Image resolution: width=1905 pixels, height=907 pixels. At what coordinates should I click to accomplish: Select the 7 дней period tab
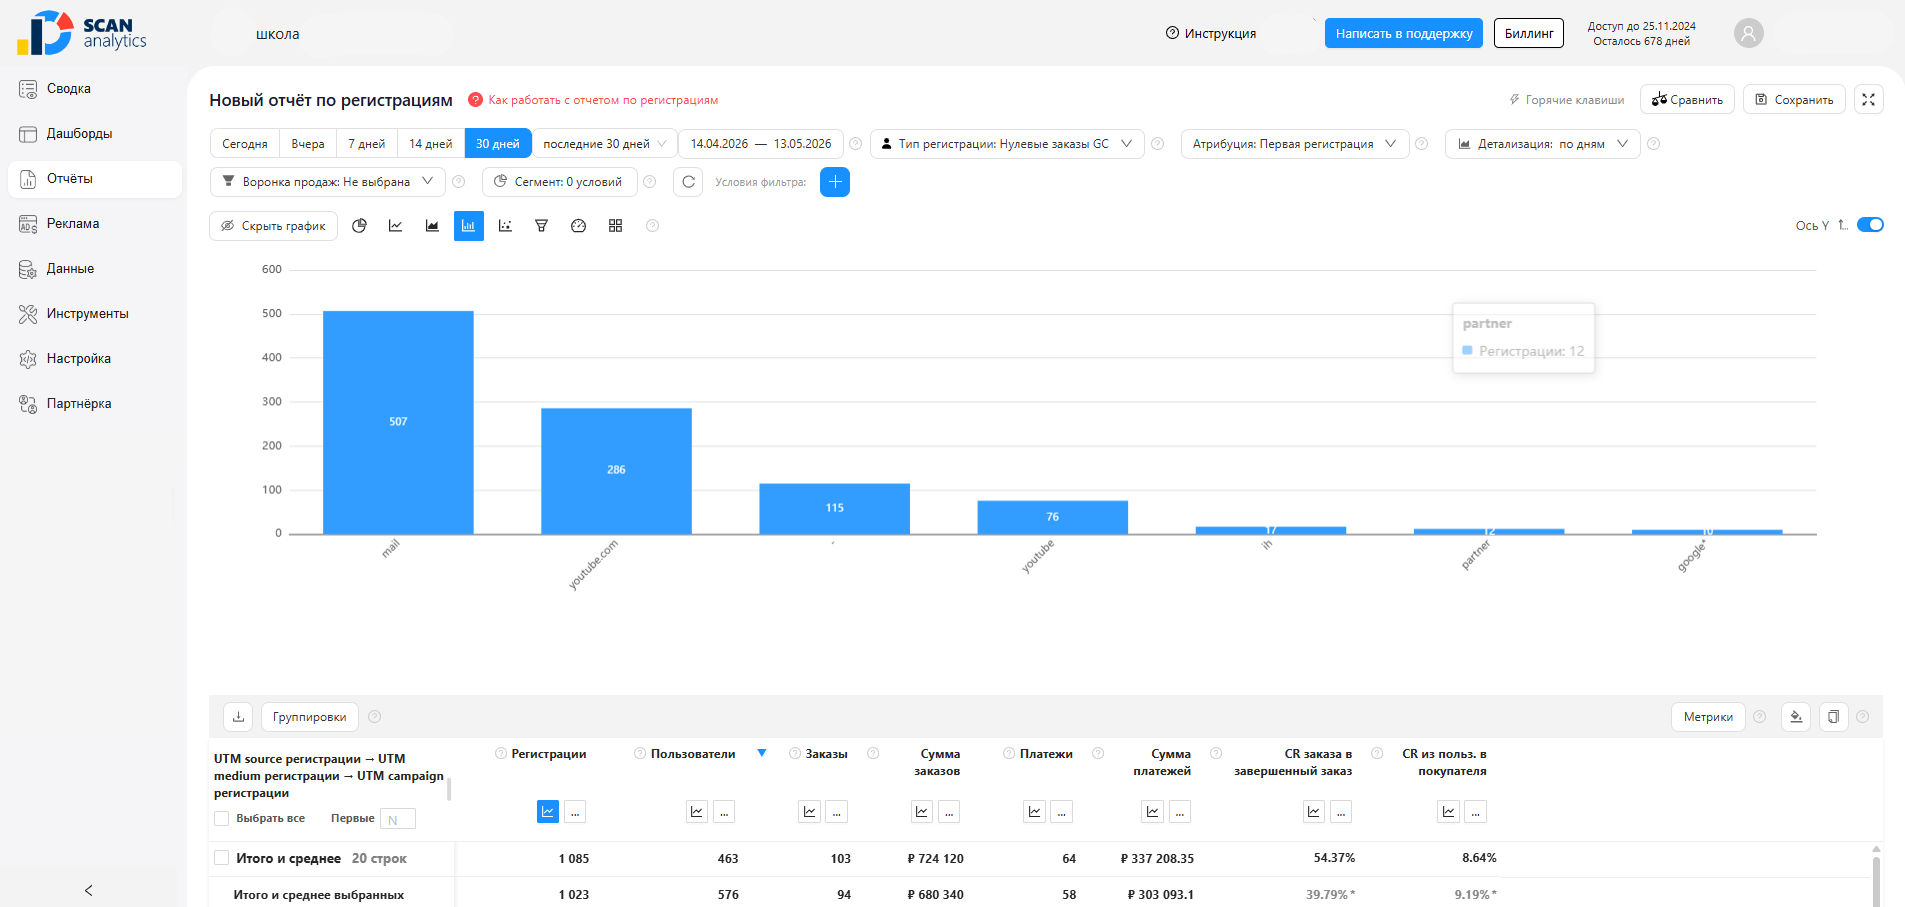[366, 144]
